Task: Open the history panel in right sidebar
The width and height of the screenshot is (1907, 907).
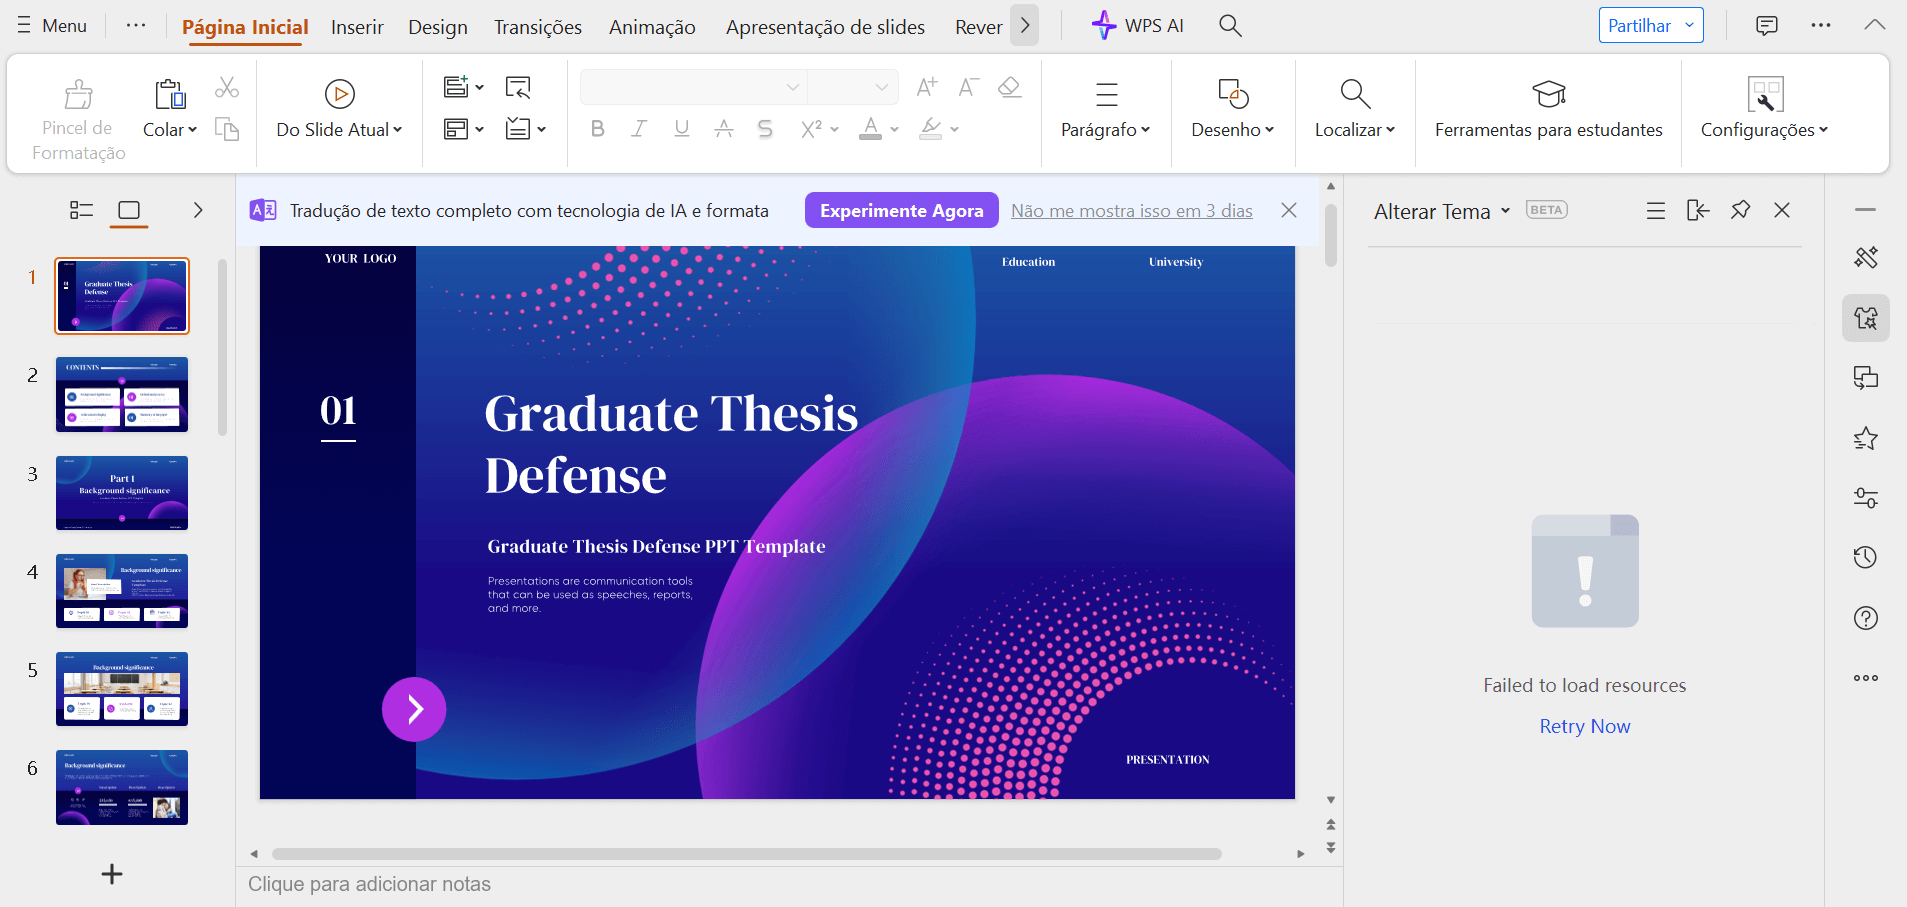Action: pos(1864,557)
